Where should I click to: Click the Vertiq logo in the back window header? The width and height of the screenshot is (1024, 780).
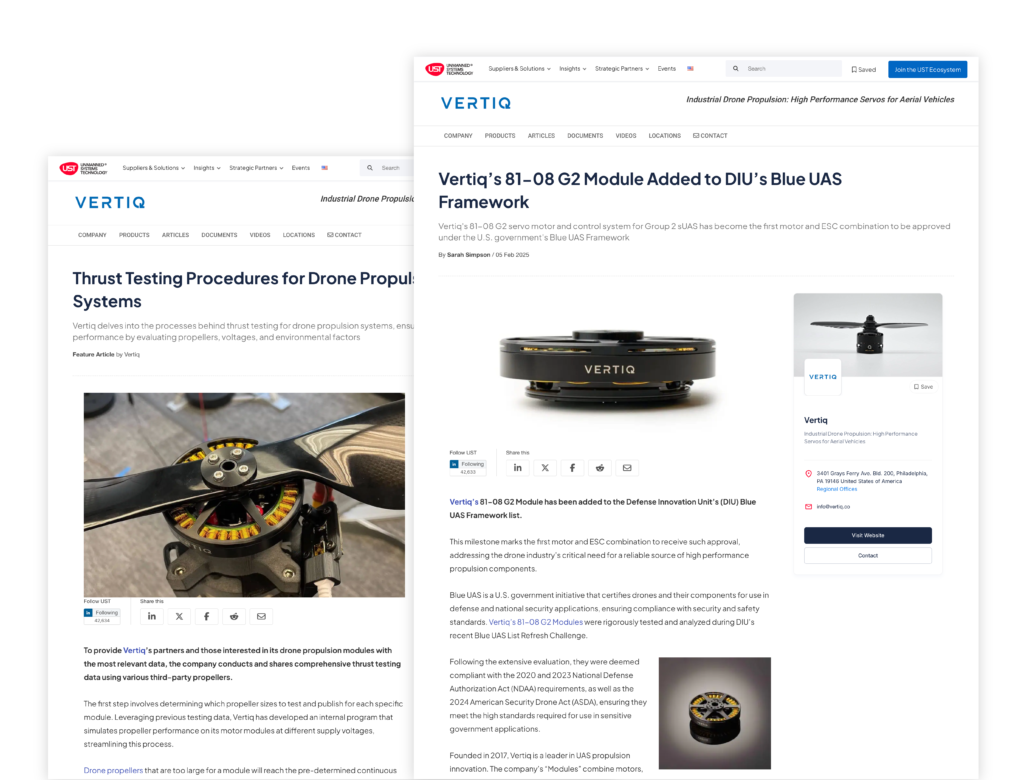[110, 203]
